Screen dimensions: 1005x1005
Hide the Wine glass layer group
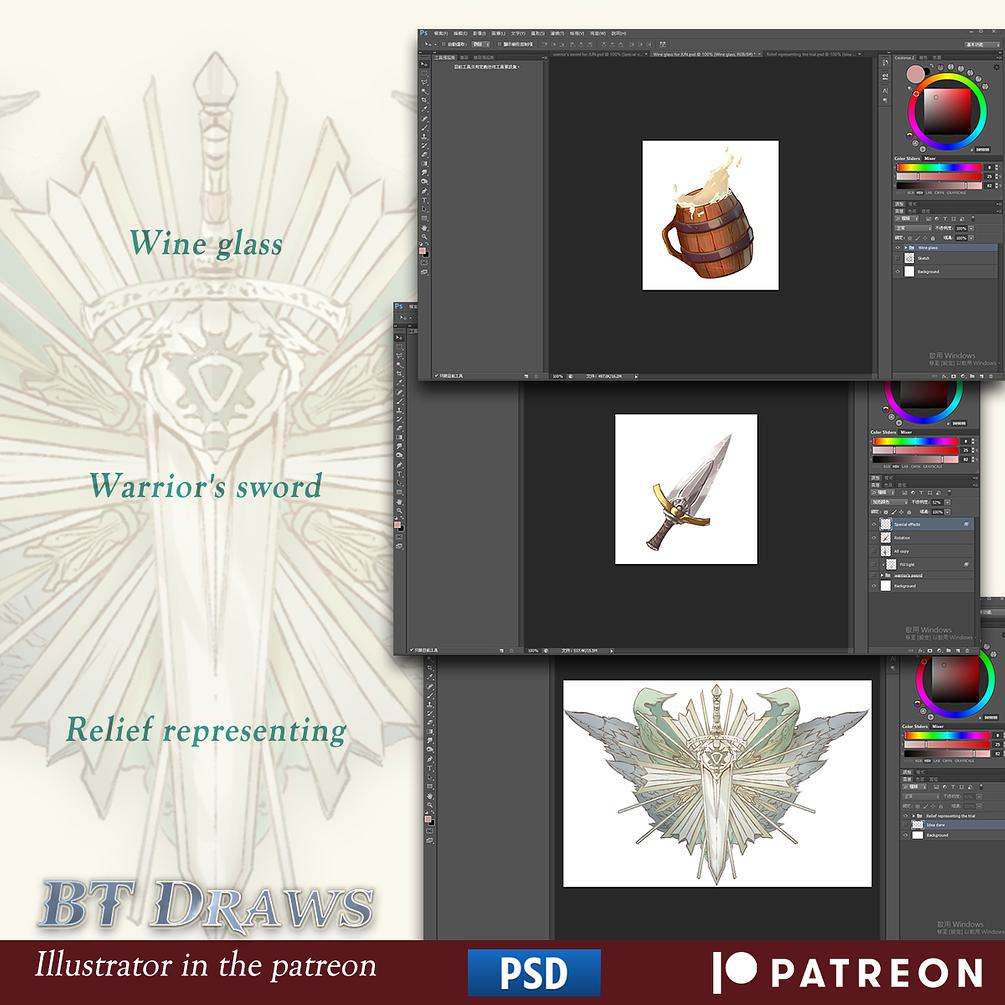pos(897,247)
